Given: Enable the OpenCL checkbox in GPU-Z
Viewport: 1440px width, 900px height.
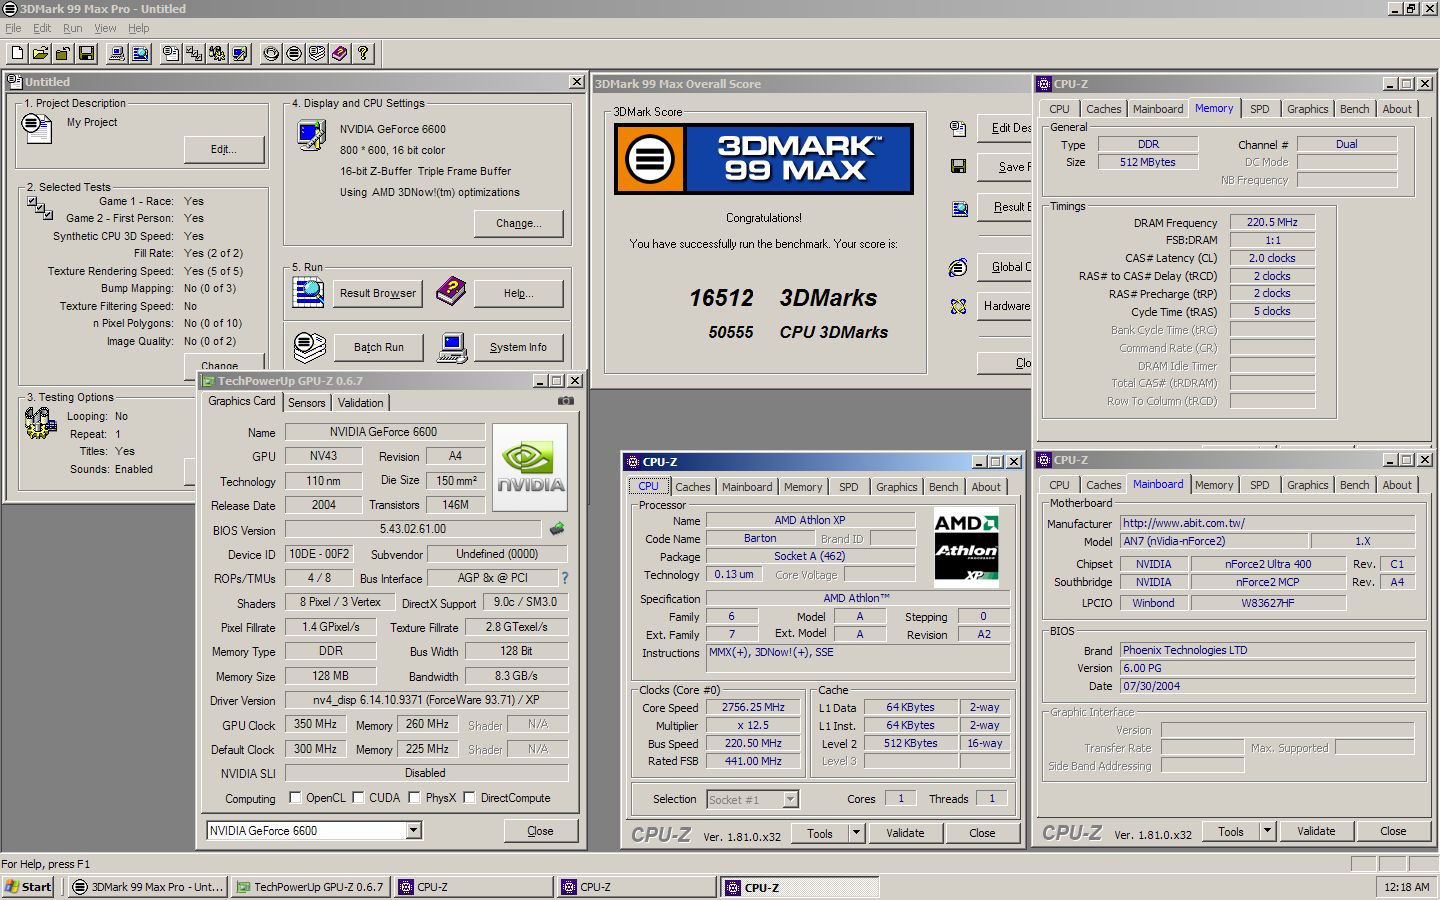Looking at the screenshot, I should pos(295,798).
